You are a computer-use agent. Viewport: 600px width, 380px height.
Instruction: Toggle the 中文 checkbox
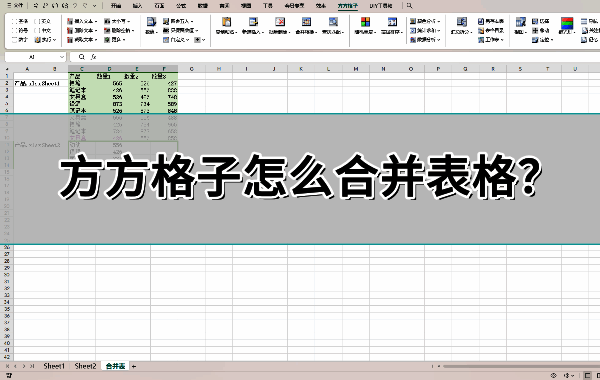[37, 30]
